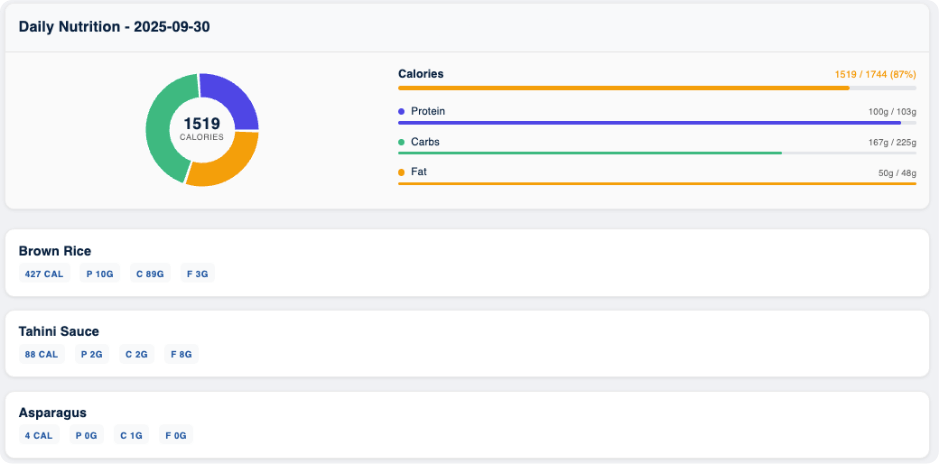Click the orange Fat legend dot
The image size is (939, 464).
(x=402, y=172)
